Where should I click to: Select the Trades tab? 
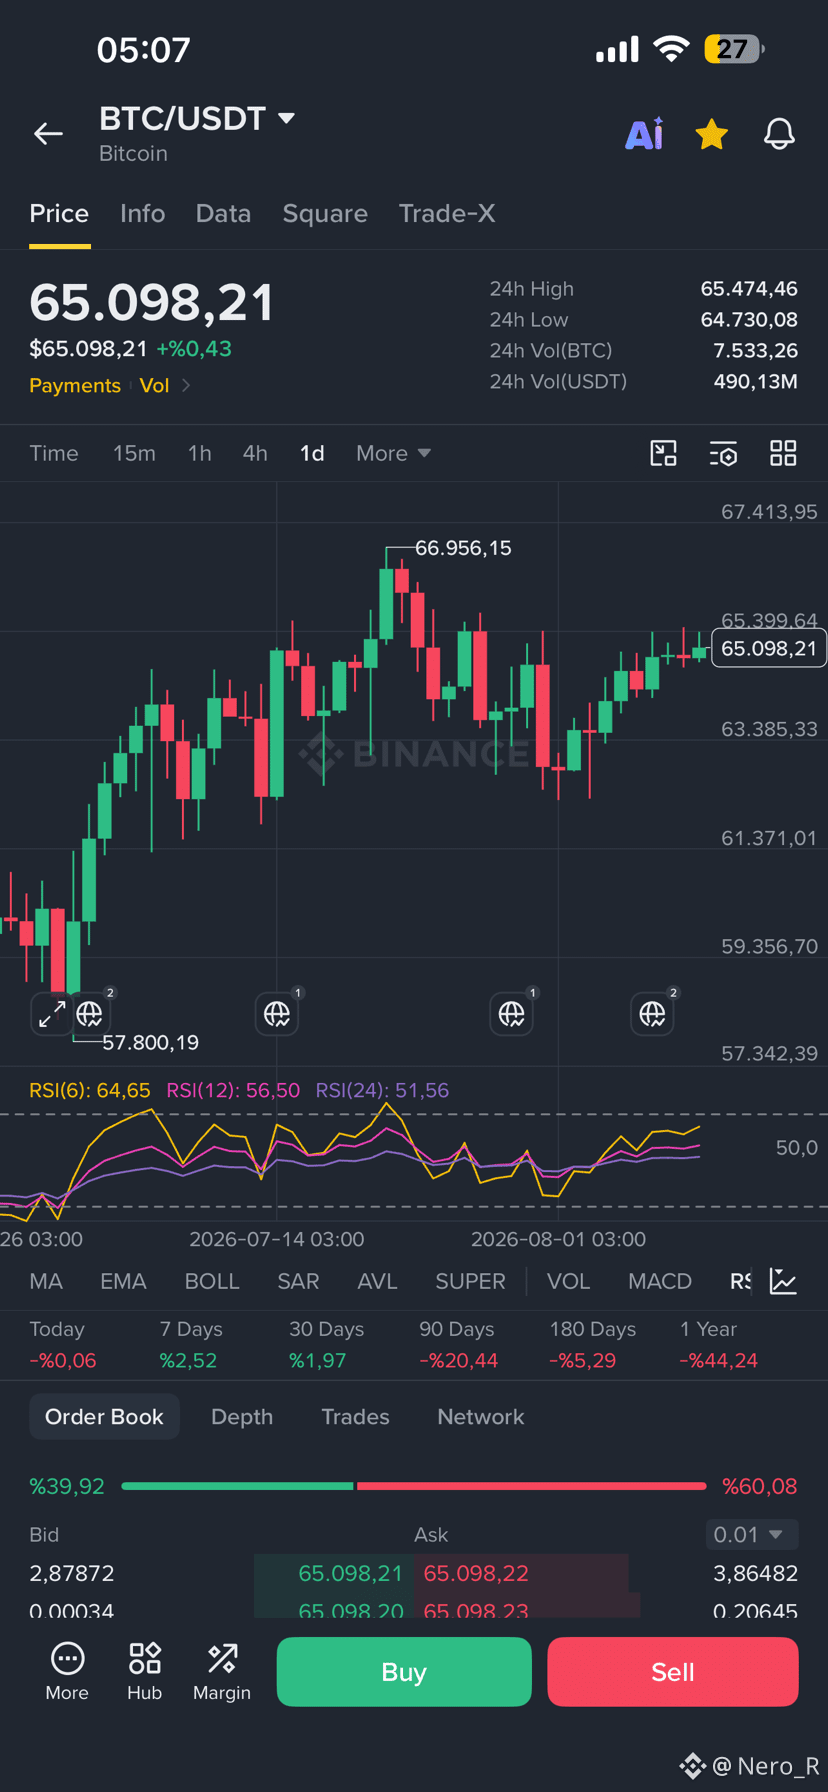pyautogui.click(x=355, y=1417)
